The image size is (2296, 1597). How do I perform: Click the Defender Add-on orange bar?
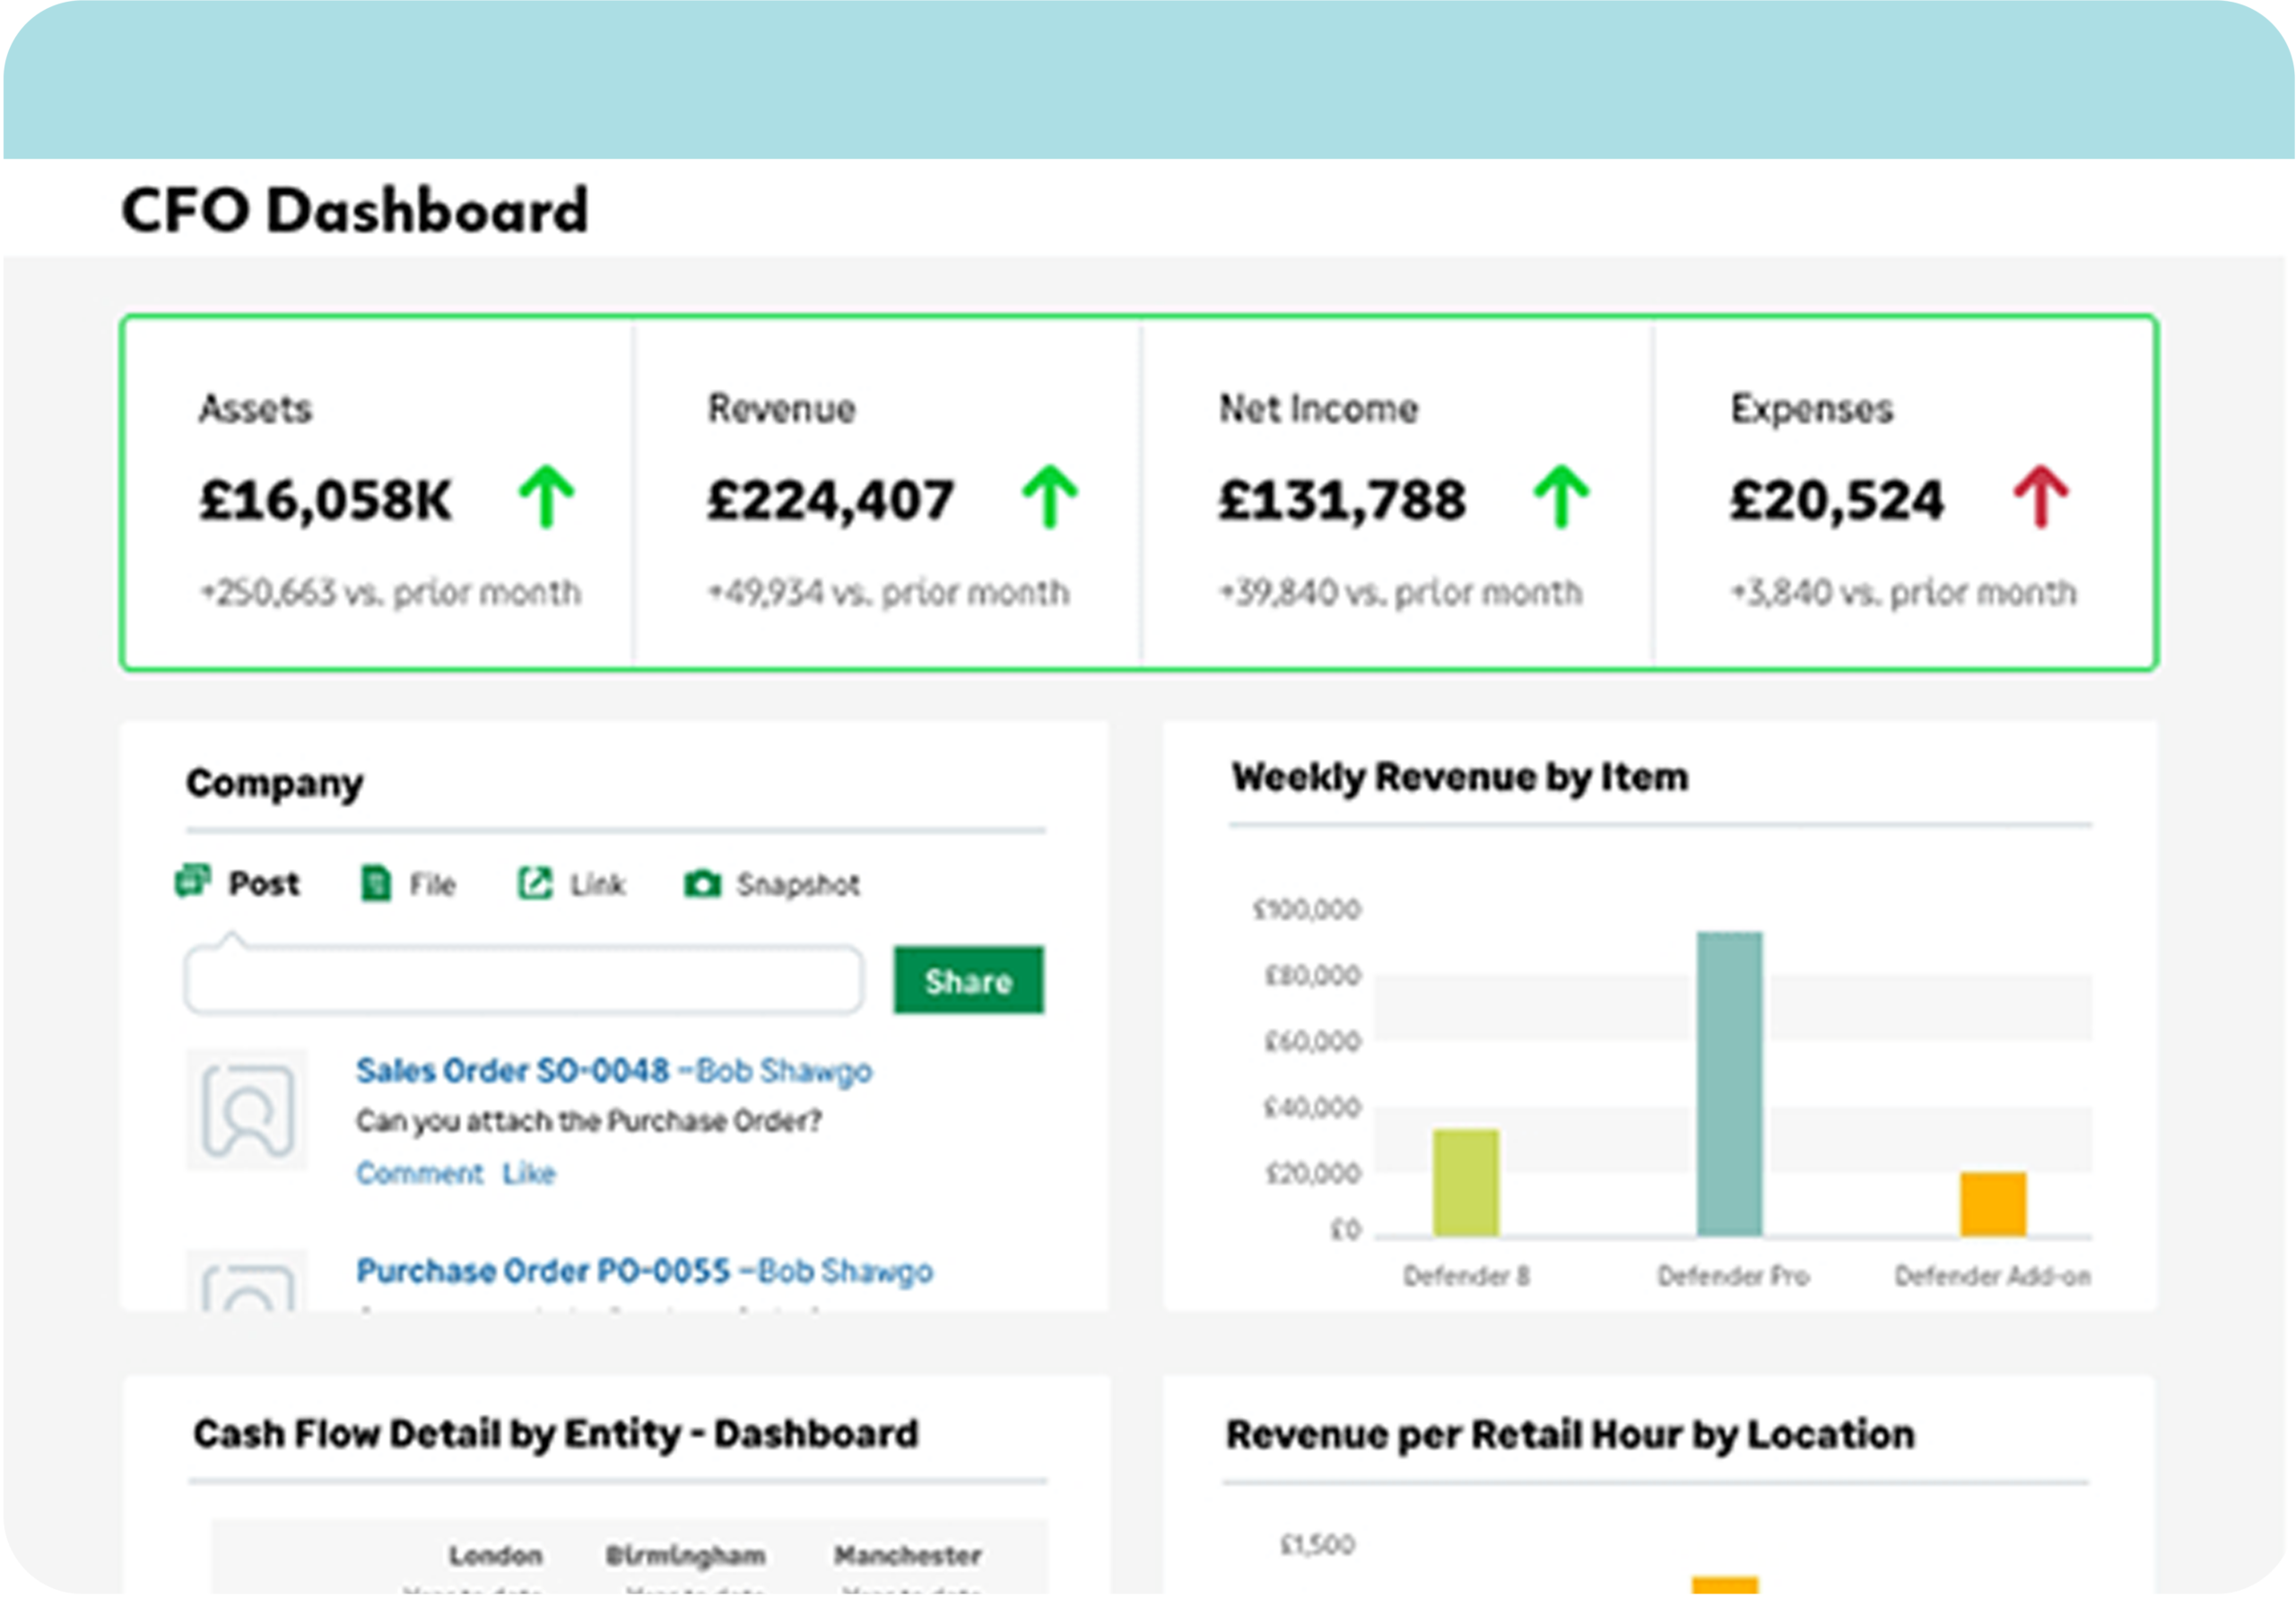[1993, 1205]
